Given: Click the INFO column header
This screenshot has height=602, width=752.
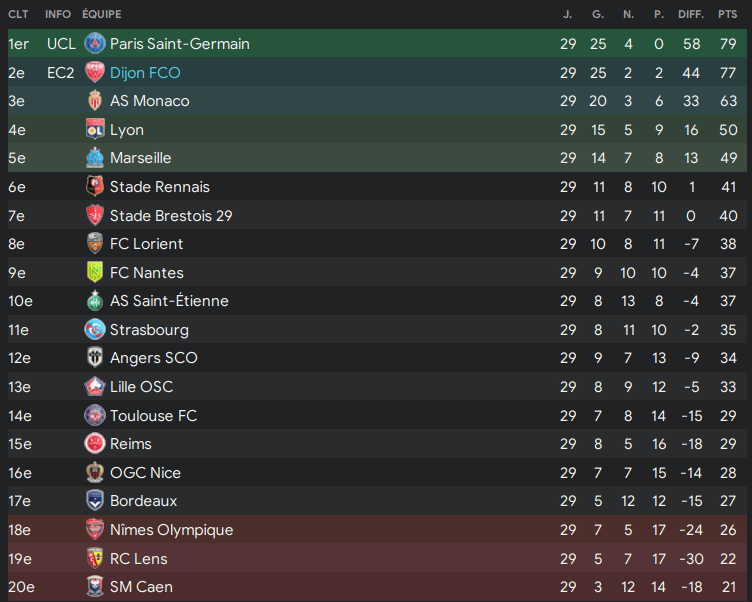Looking at the screenshot, I should (x=58, y=15).
